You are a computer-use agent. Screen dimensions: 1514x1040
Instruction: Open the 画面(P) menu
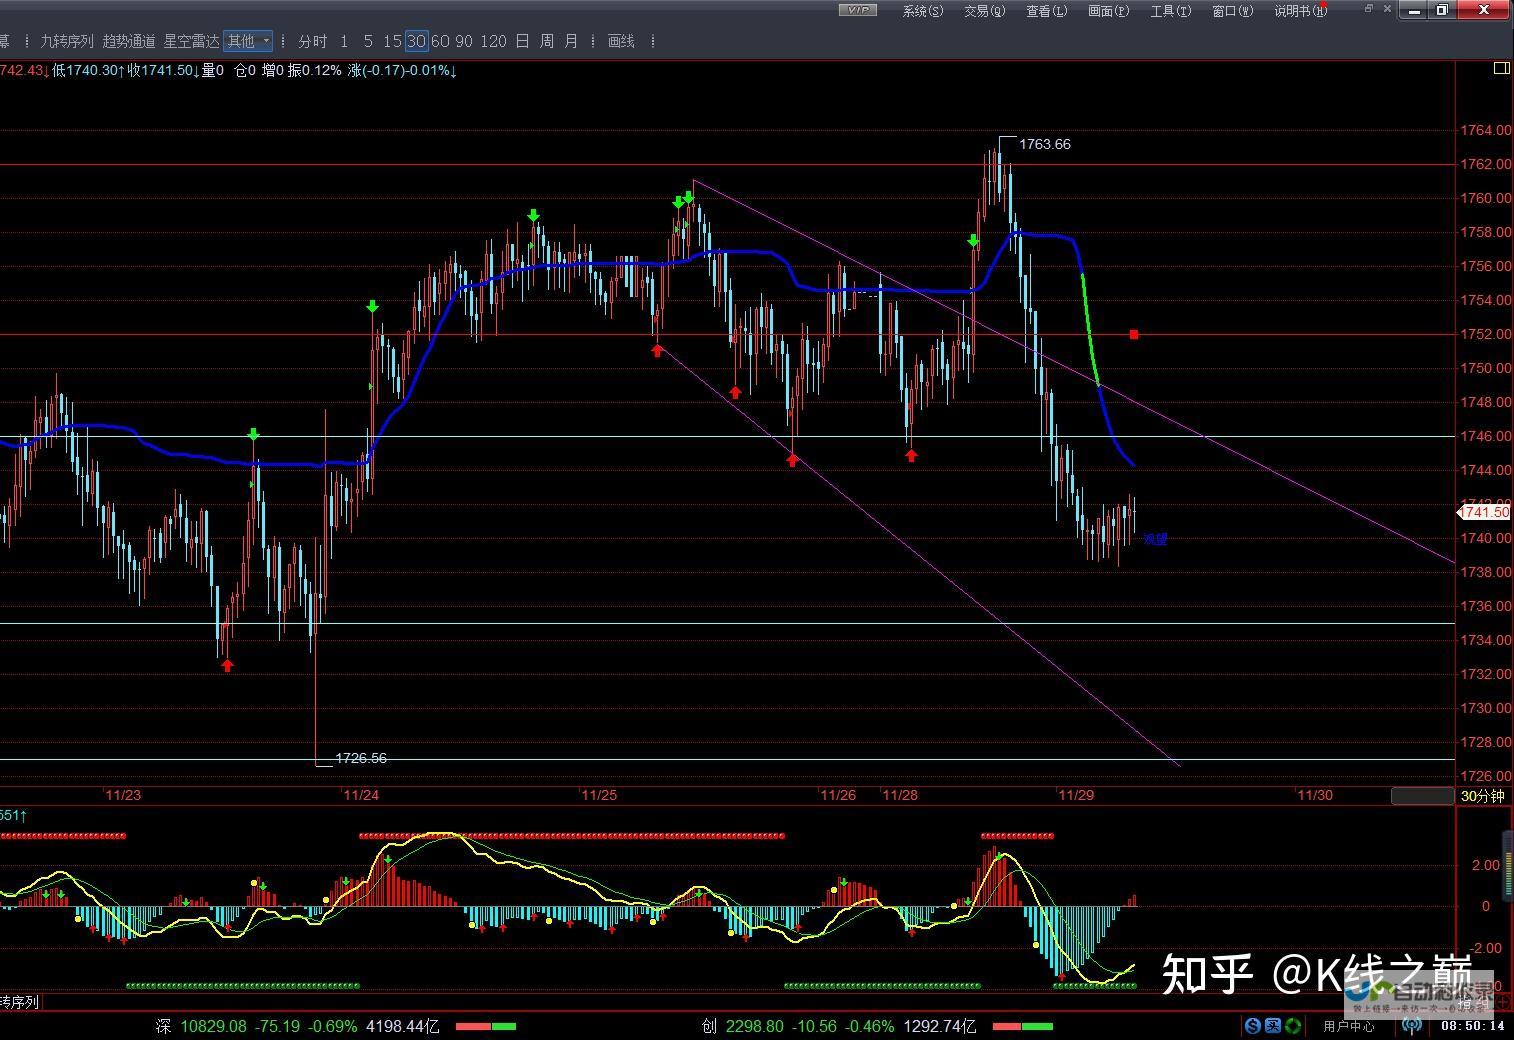[x=1108, y=11]
